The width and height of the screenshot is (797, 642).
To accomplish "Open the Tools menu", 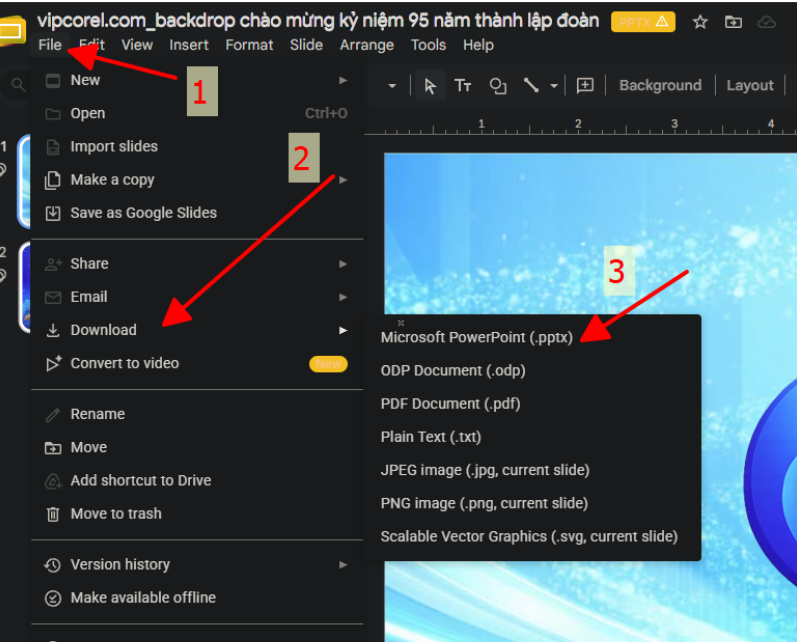I will pyautogui.click(x=428, y=45).
